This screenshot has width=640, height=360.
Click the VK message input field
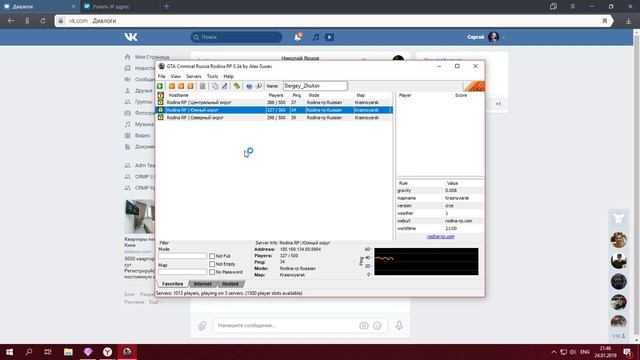tap(286, 325)
